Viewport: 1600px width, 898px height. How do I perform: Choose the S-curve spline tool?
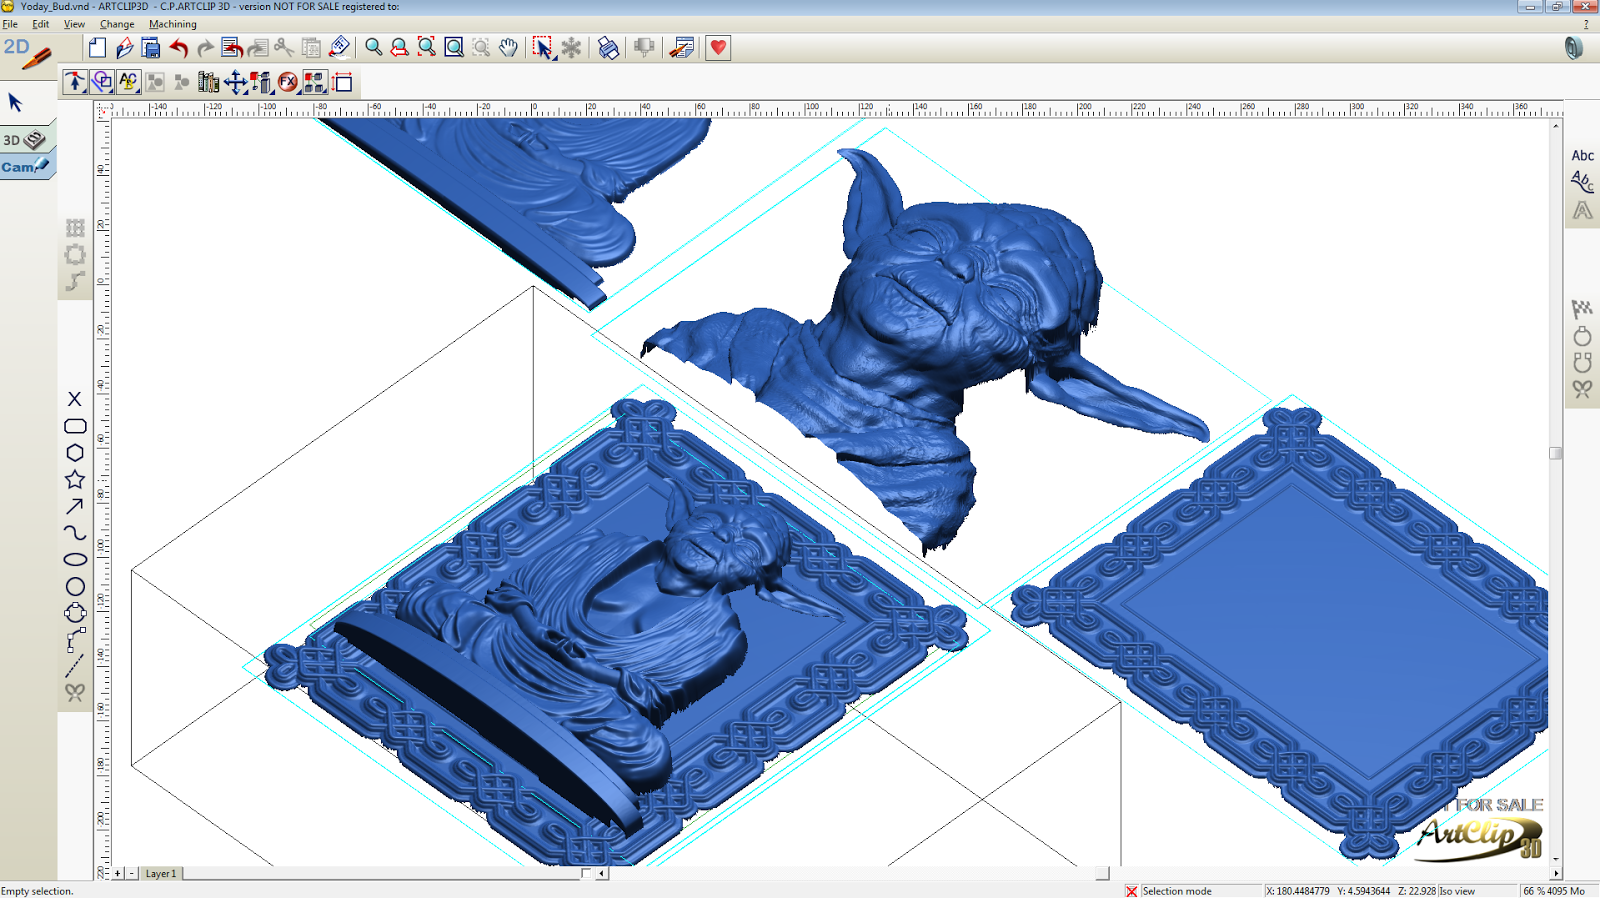tap(75, 533)
